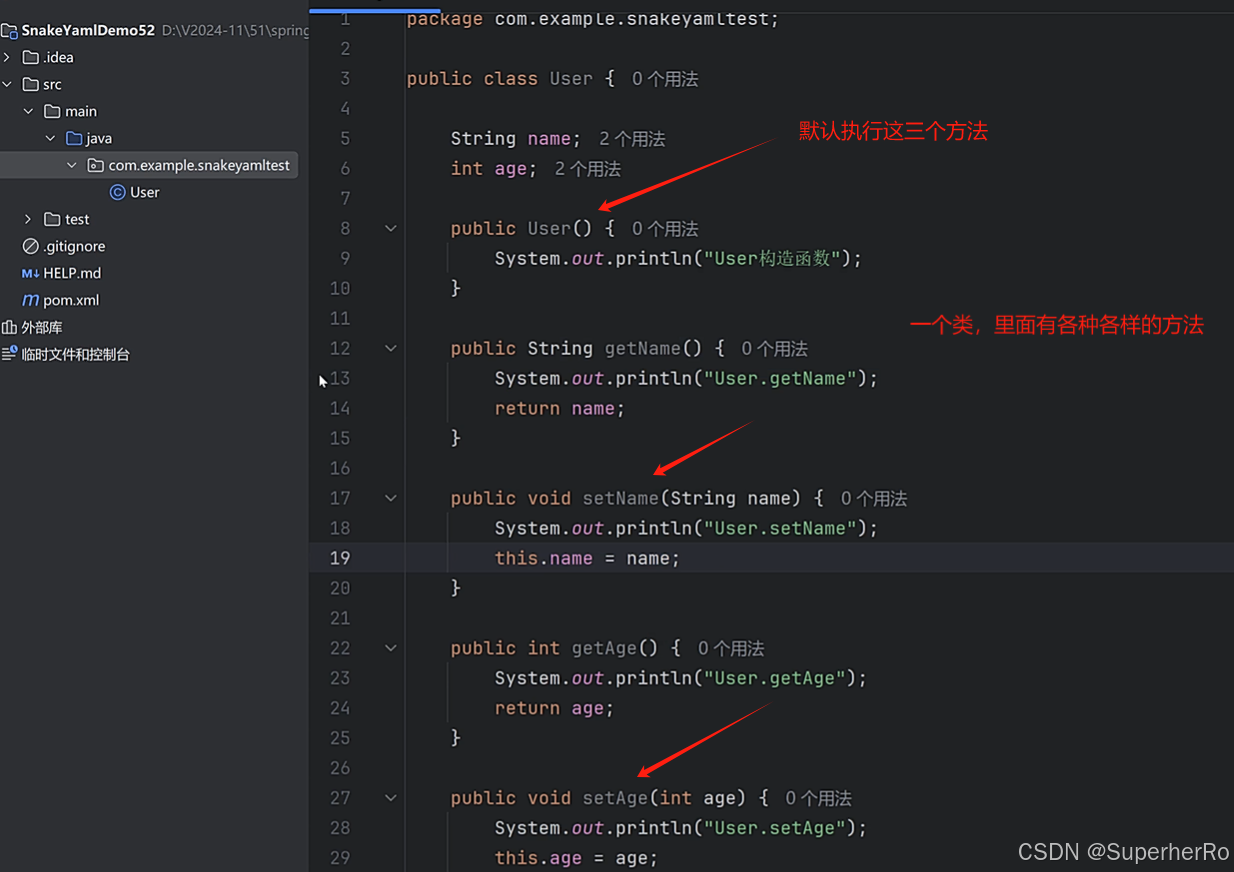Viewport: 1234px width, 872px height.
Task: Click the scratches and consoles icon
Action: [x=9, y=354]
